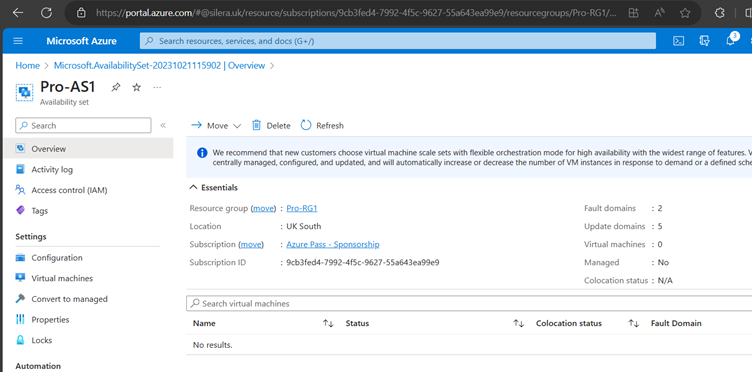Click the Convert to managed wrench icon
This screenshot has width=752, height=372.
point(20,298)
